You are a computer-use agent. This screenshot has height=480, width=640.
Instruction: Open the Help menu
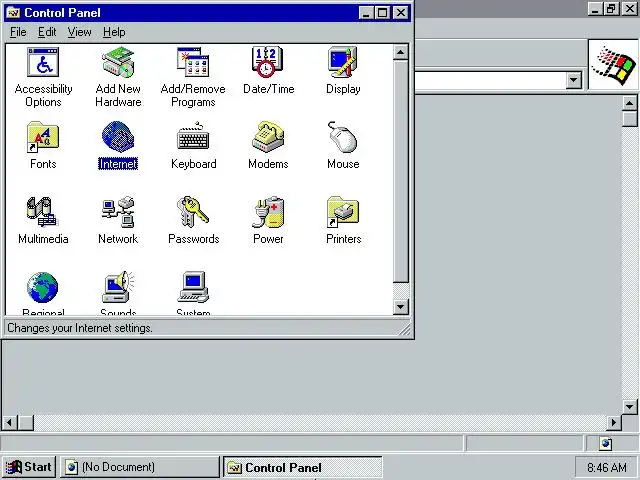[x=114, y=32]
